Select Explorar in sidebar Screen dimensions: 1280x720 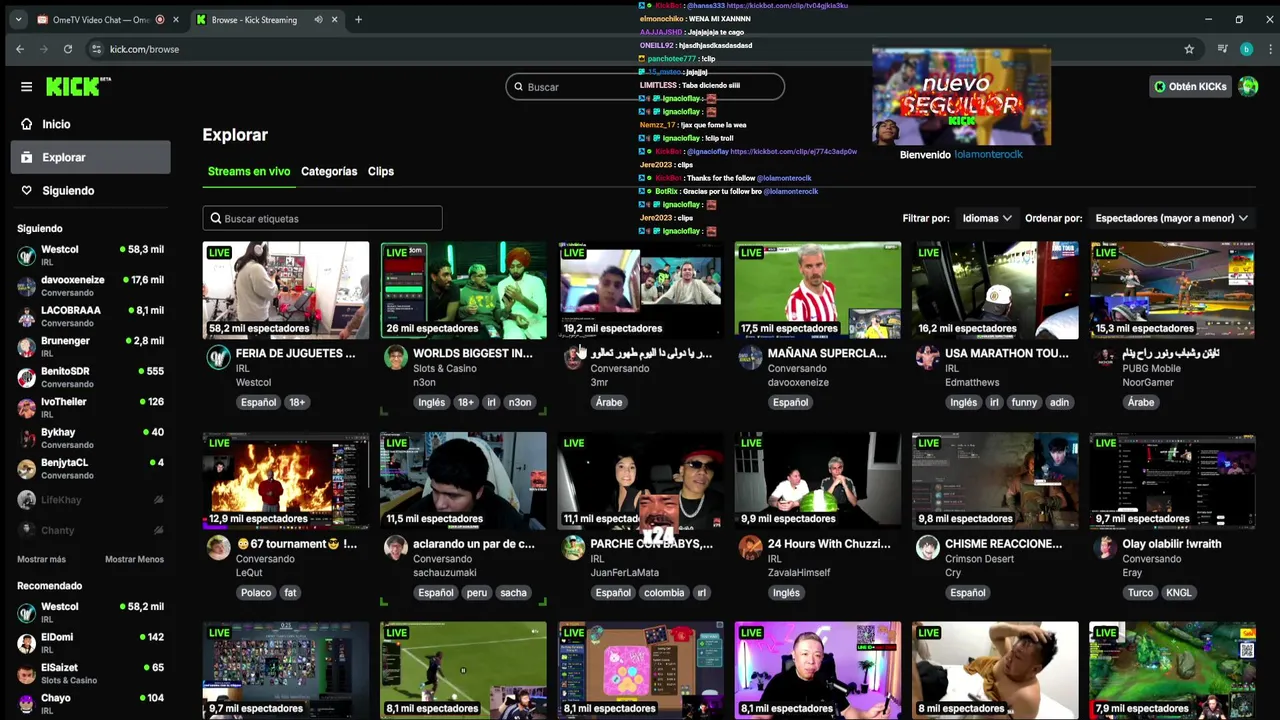(x=90, y=157)
